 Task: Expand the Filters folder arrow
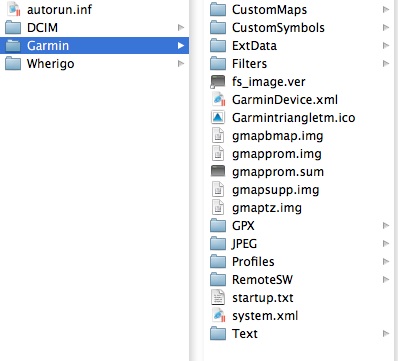click(386, 63)
